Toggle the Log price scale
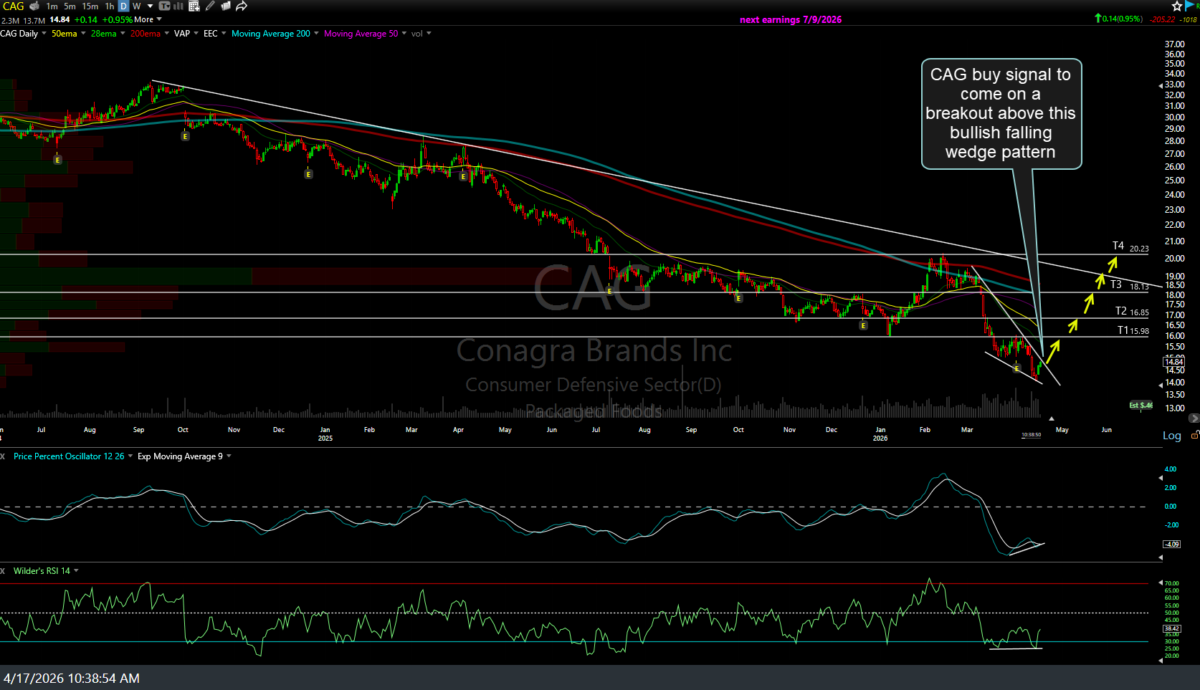This screenshot has width=1200, height=690. [x=1172, y=436]
